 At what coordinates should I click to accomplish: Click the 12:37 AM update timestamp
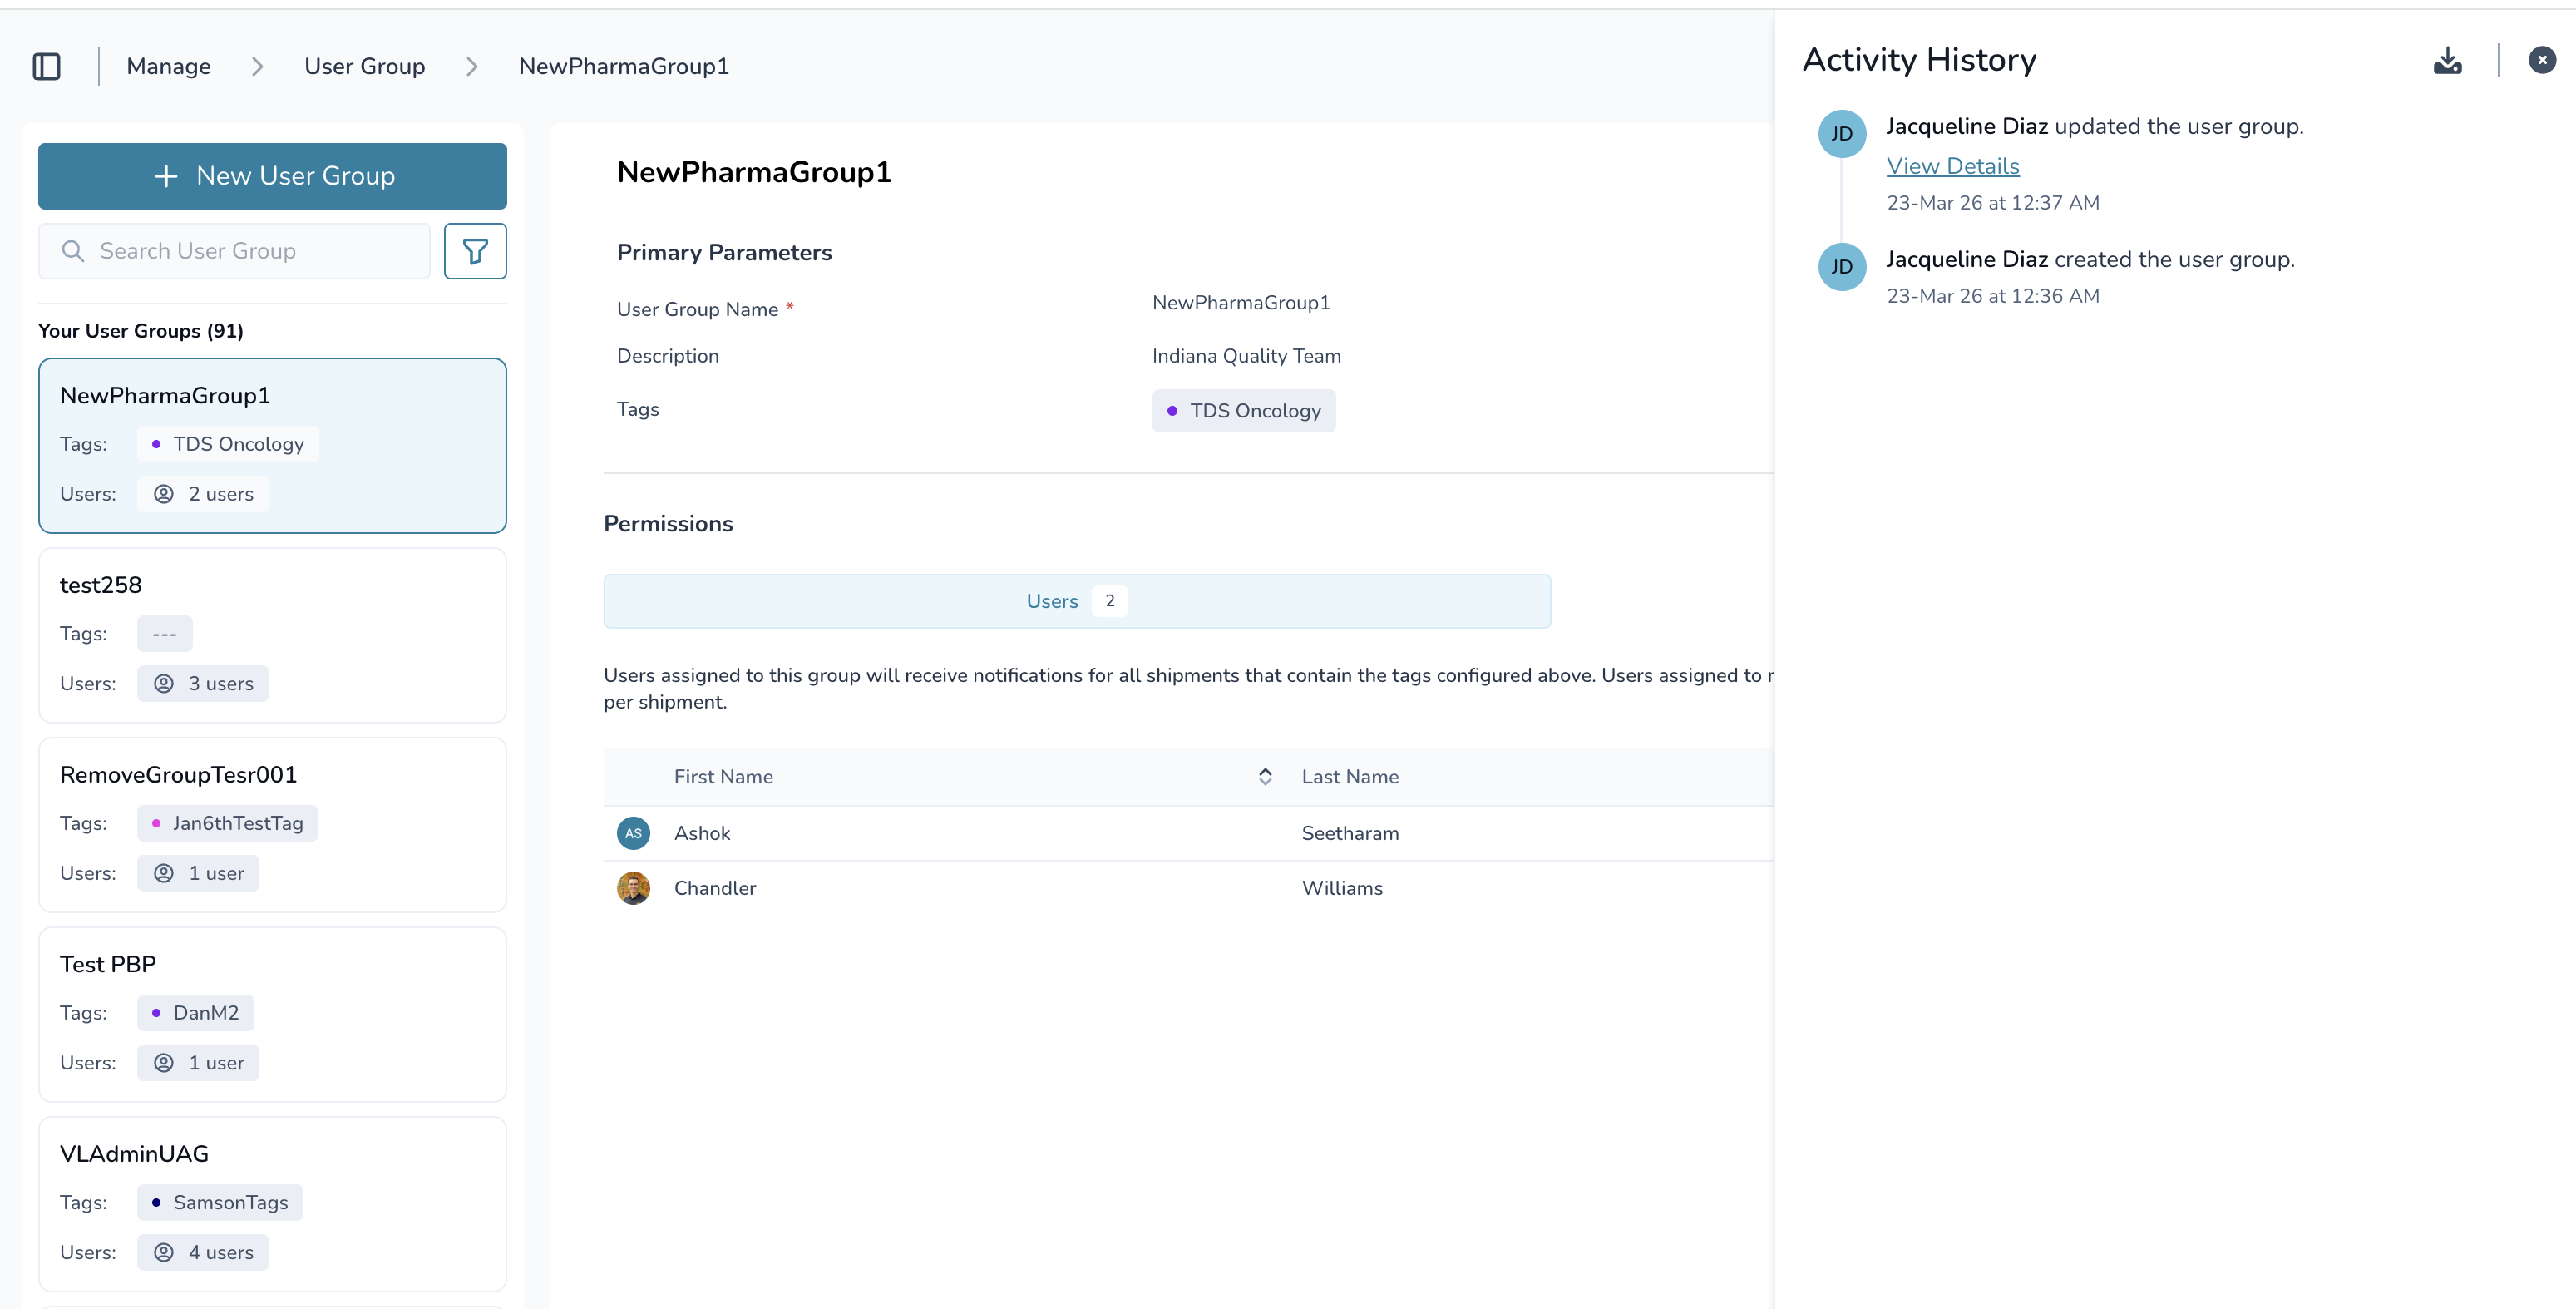click(x=1993, y=203)
